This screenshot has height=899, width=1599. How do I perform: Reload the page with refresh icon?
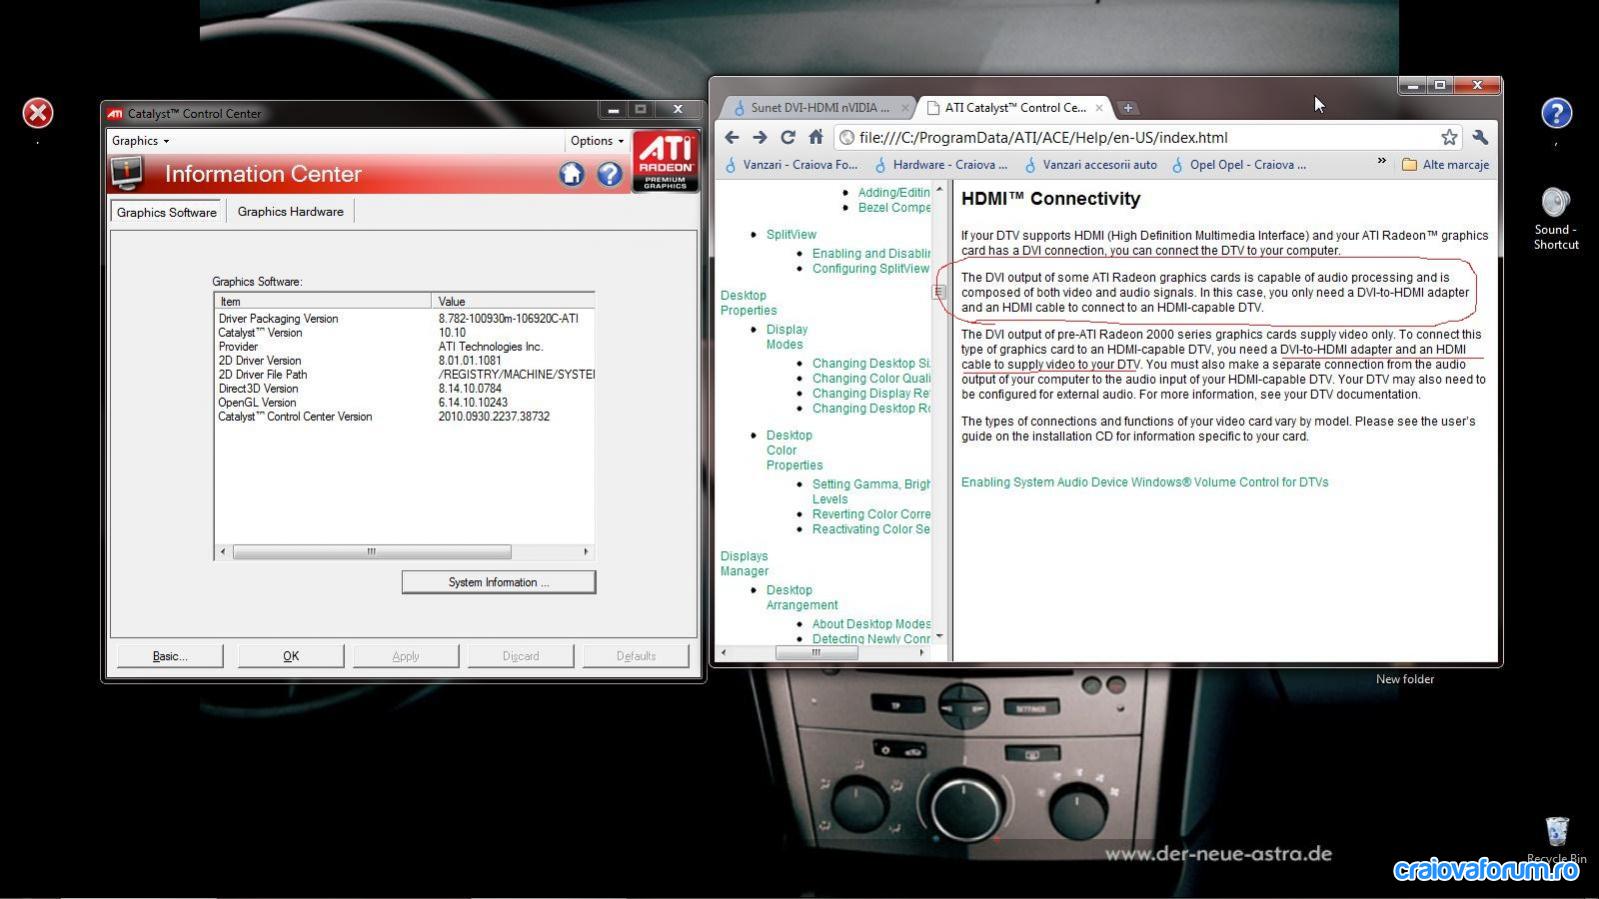(x=788, y=138)
